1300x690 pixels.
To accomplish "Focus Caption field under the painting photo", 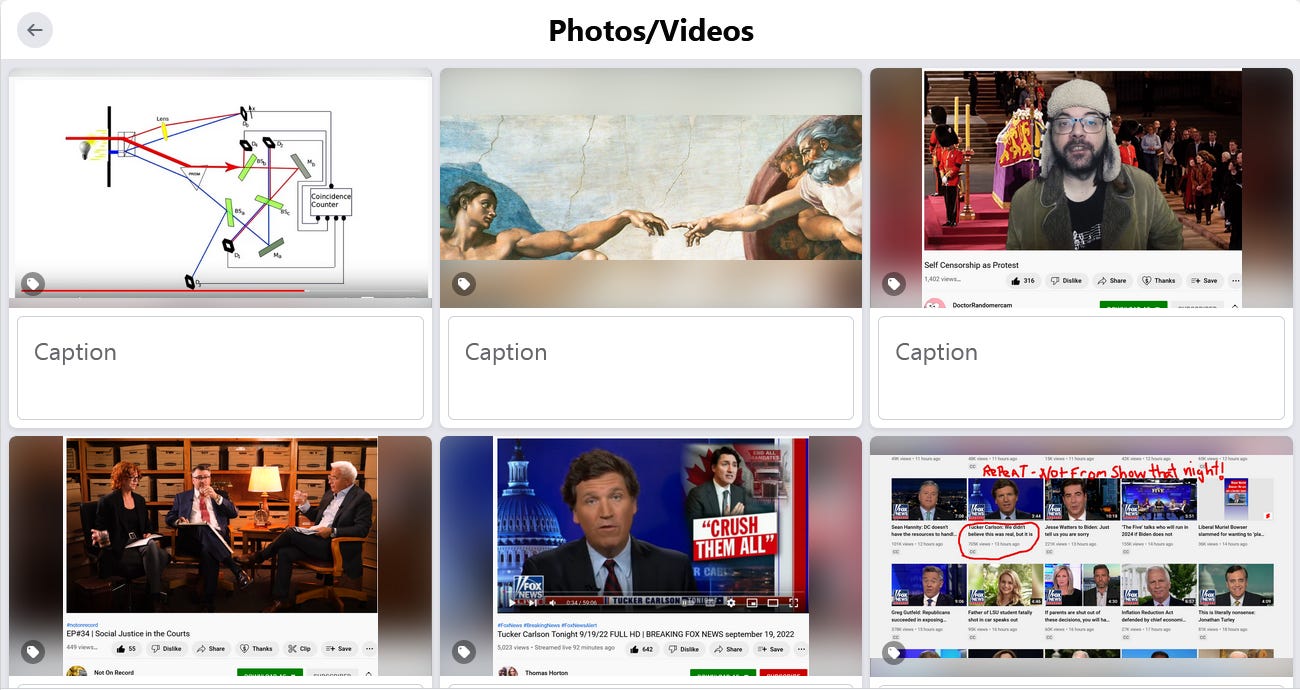I will (x=651, y=368).
